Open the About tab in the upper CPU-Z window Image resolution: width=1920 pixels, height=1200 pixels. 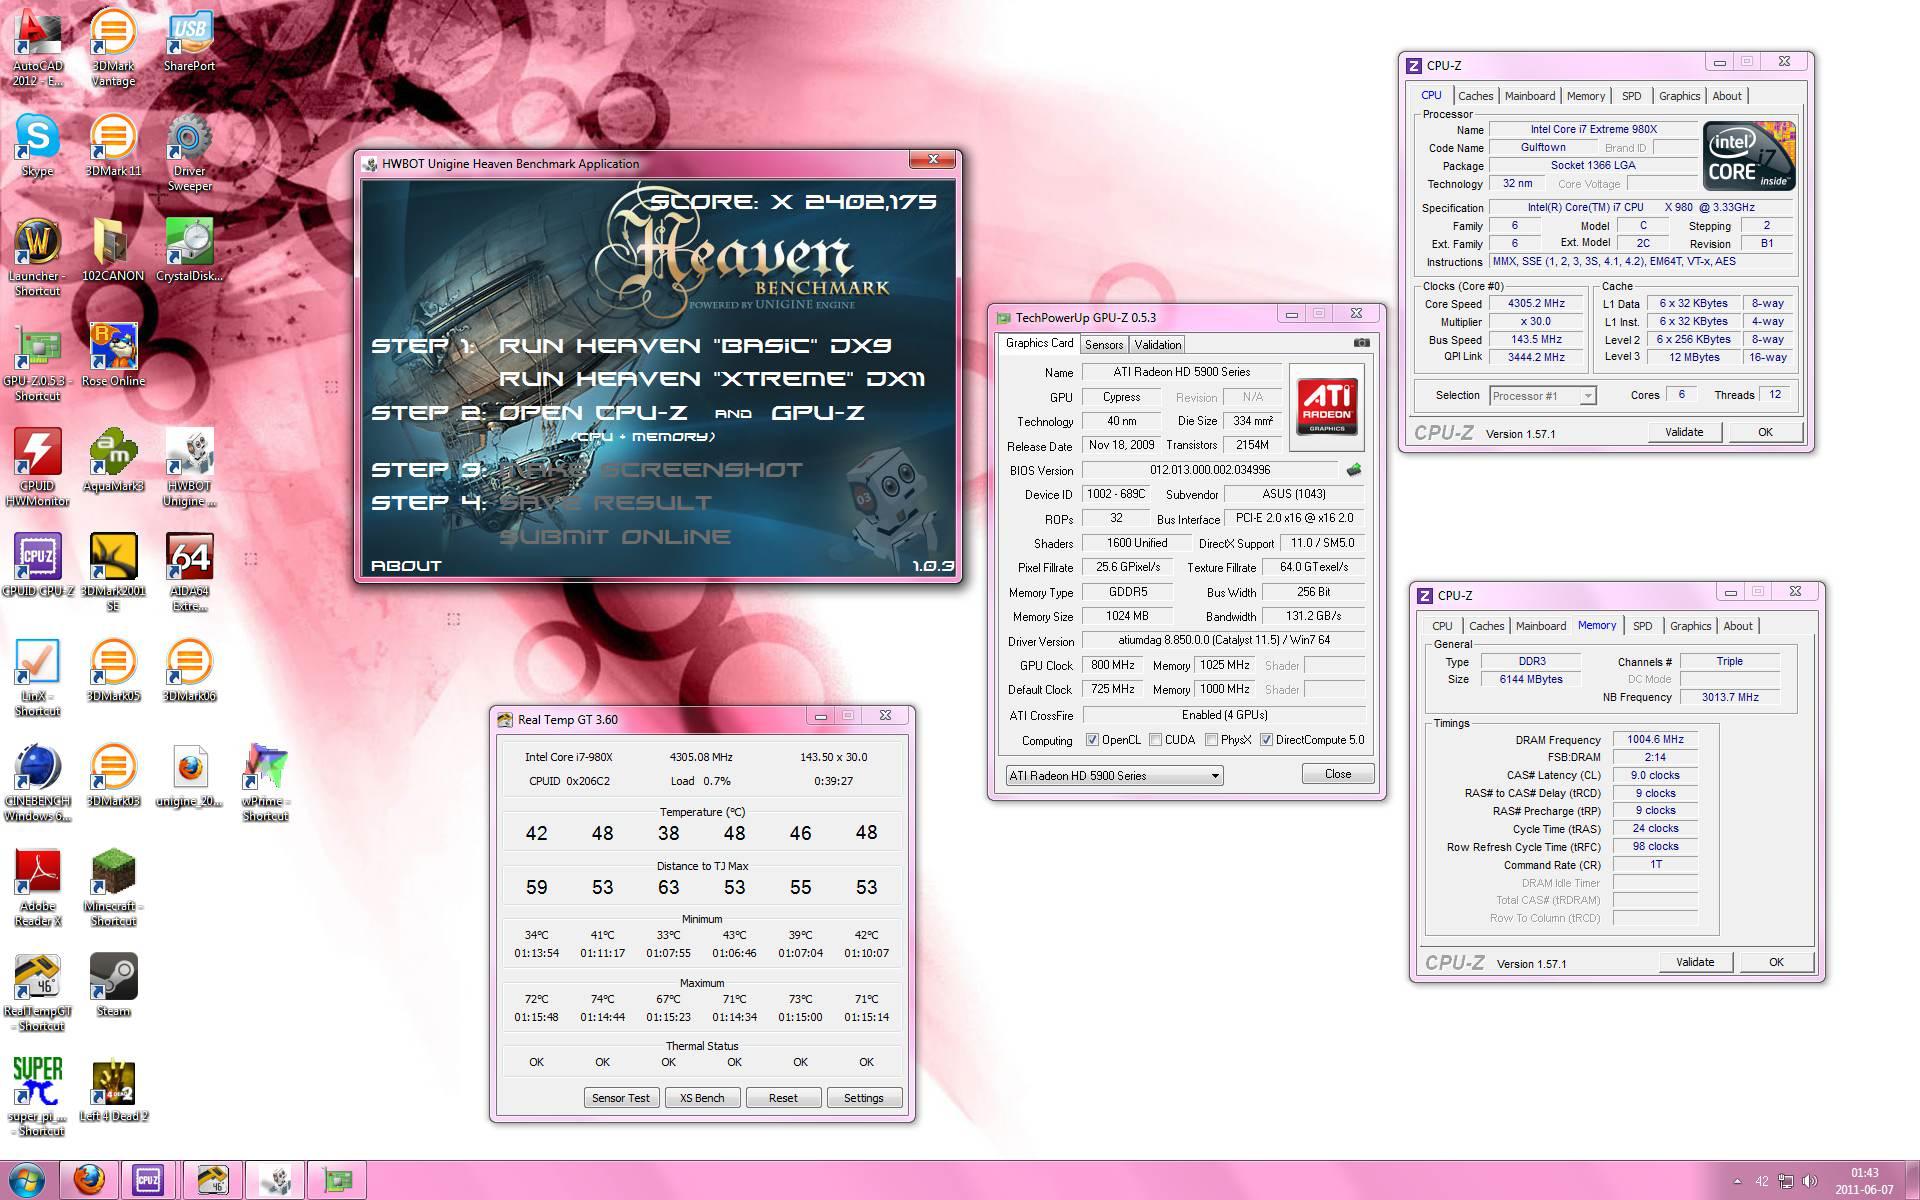pyautogui.click(x=1727, y=96)
